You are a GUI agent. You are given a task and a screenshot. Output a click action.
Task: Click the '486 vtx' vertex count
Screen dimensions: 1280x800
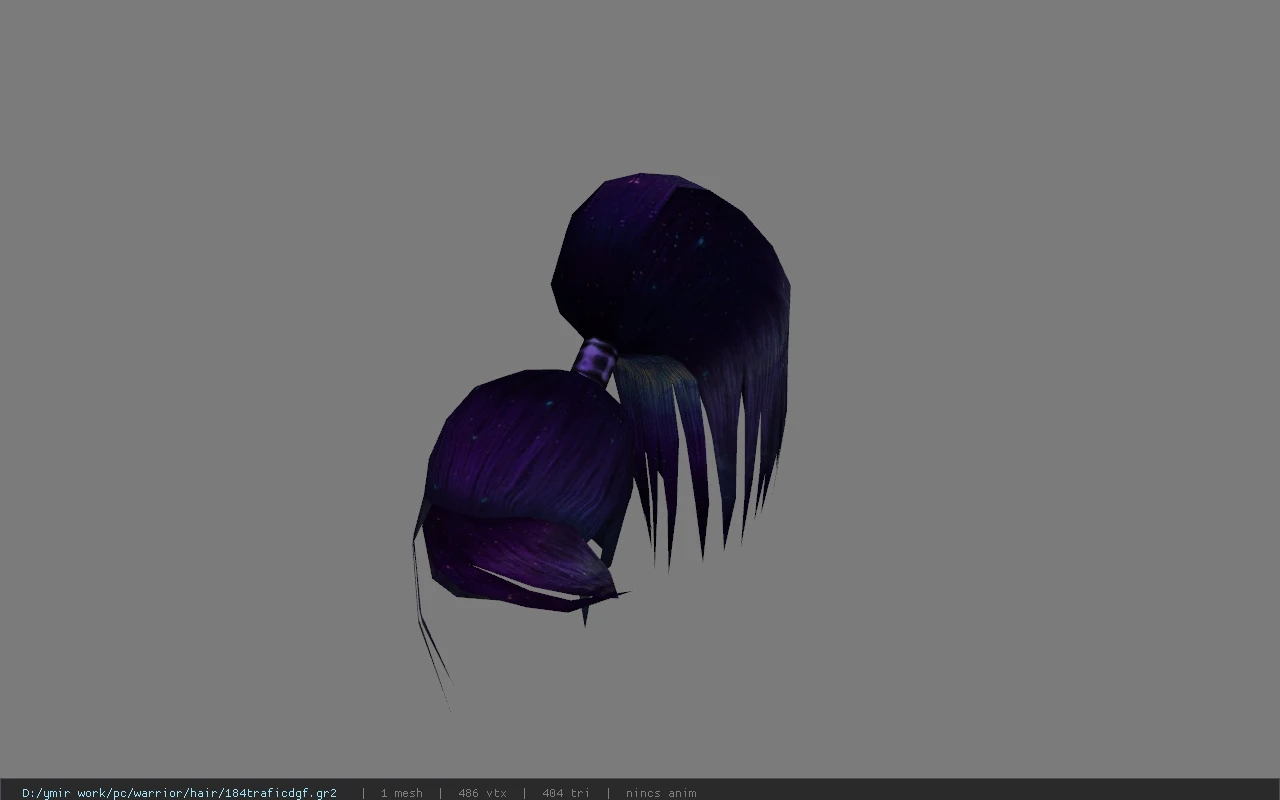[x=482, y=793]
